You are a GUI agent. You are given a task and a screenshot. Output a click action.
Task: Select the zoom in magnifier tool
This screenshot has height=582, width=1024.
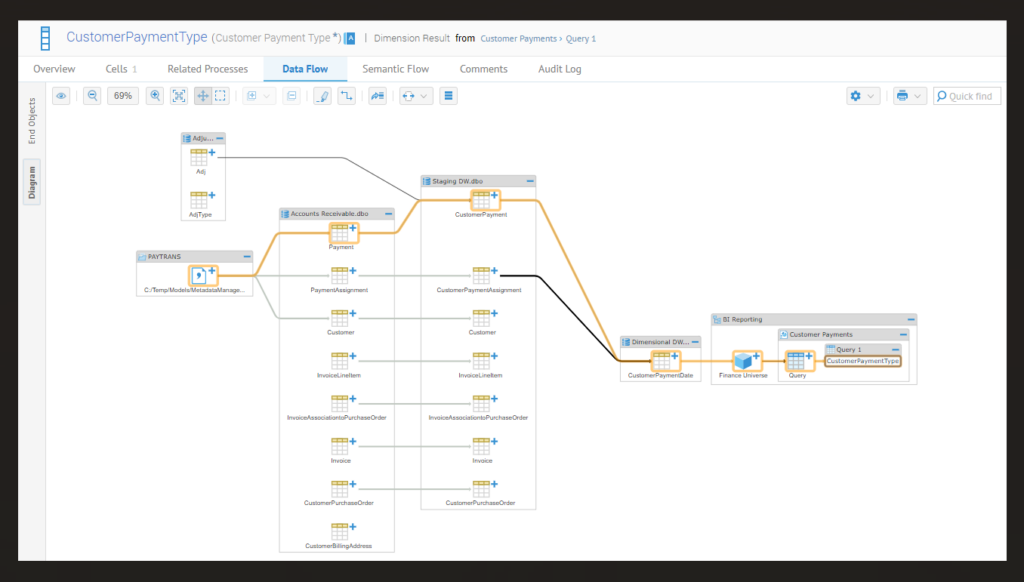click(154, 95)
